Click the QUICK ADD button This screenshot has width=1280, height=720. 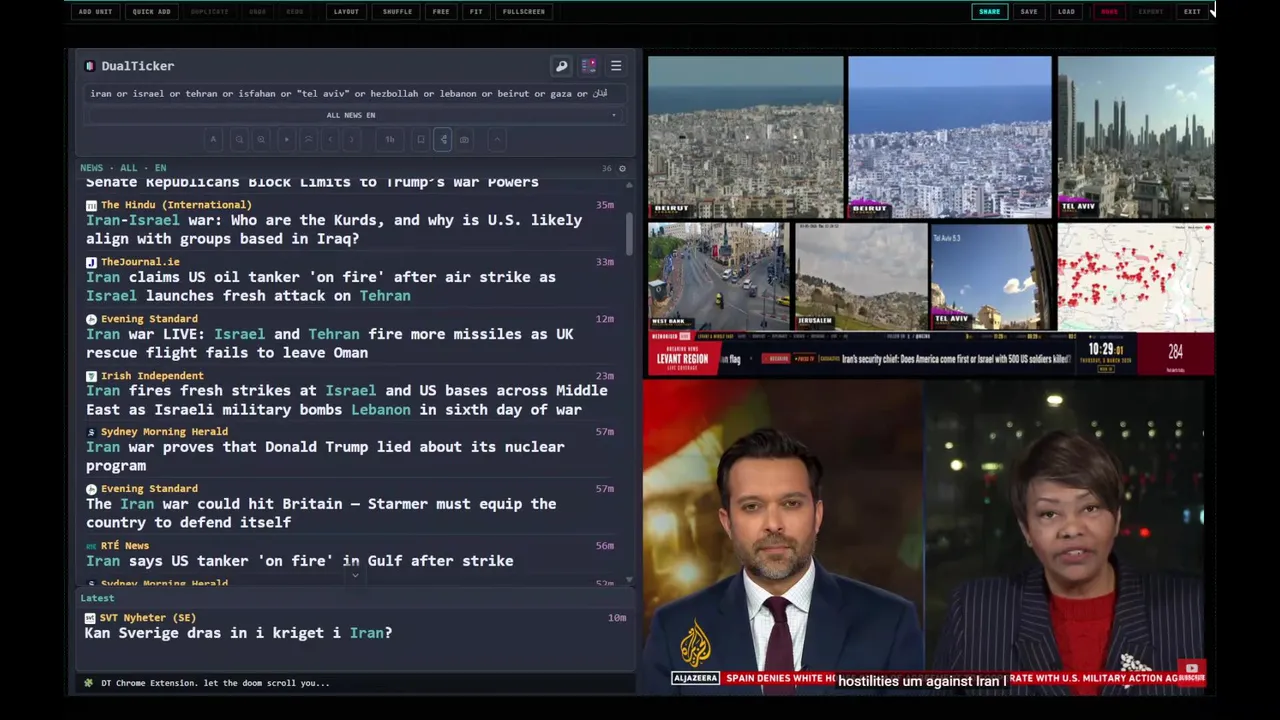point(151,12)
